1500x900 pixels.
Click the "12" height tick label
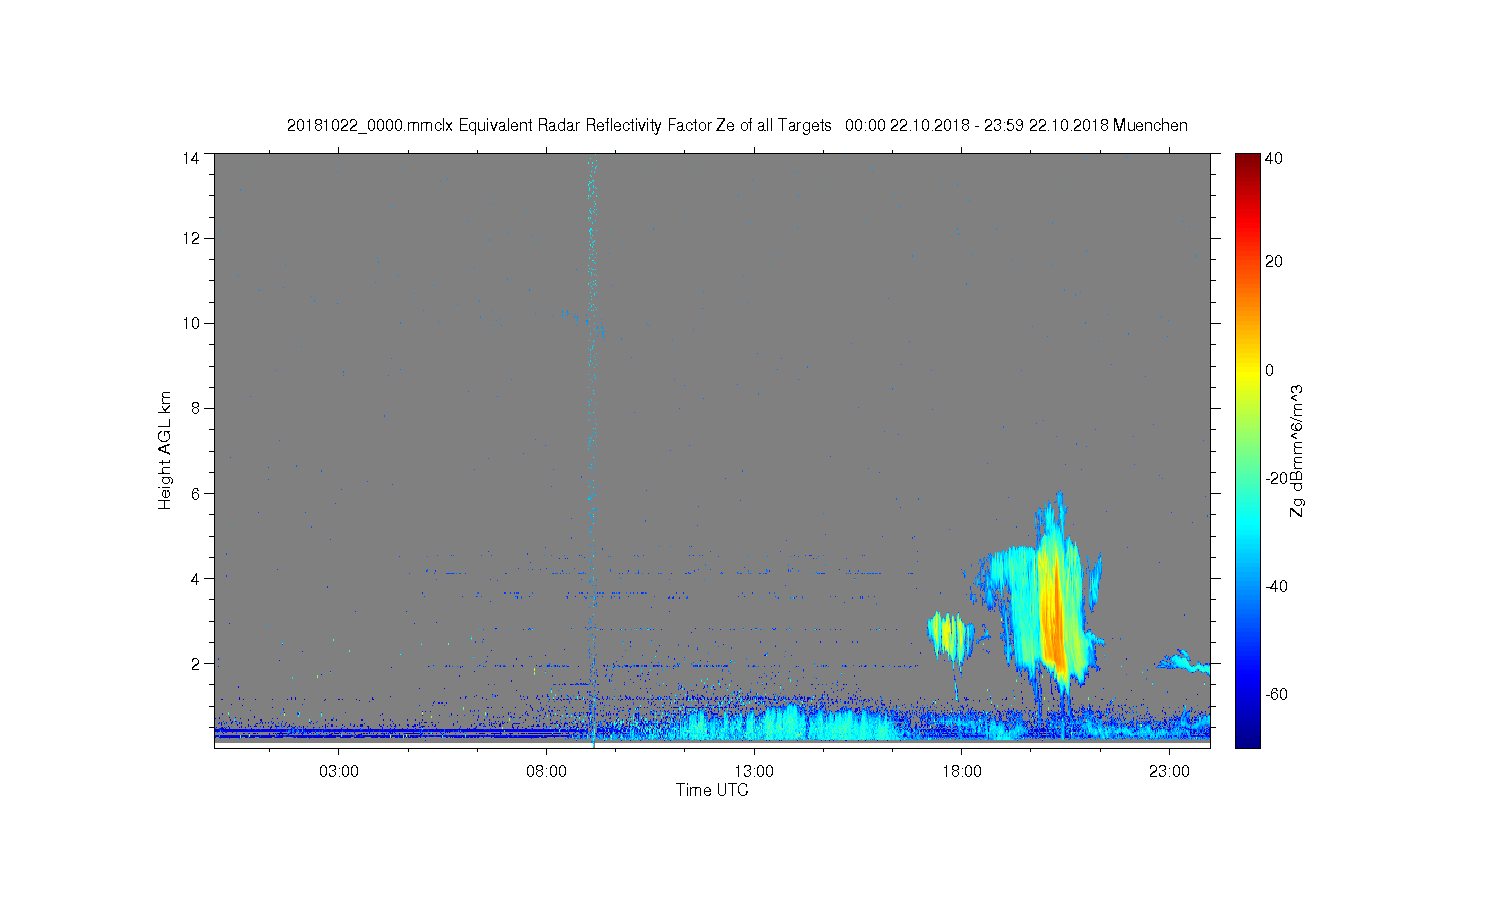pyautogui.click(x=191, y=238)
